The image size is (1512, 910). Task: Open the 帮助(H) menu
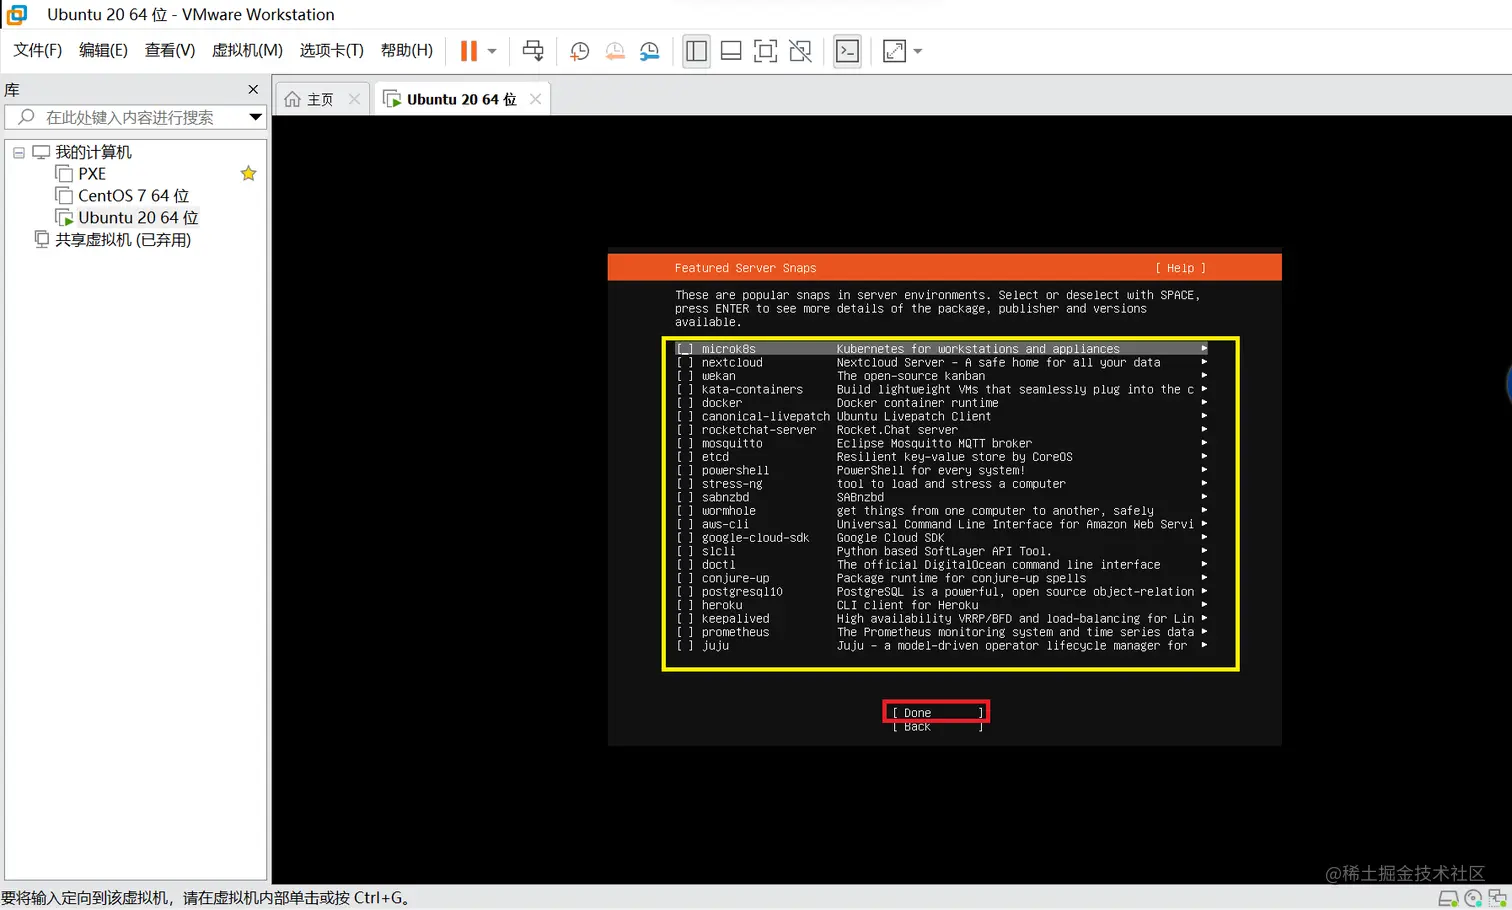tap(407, 50)
